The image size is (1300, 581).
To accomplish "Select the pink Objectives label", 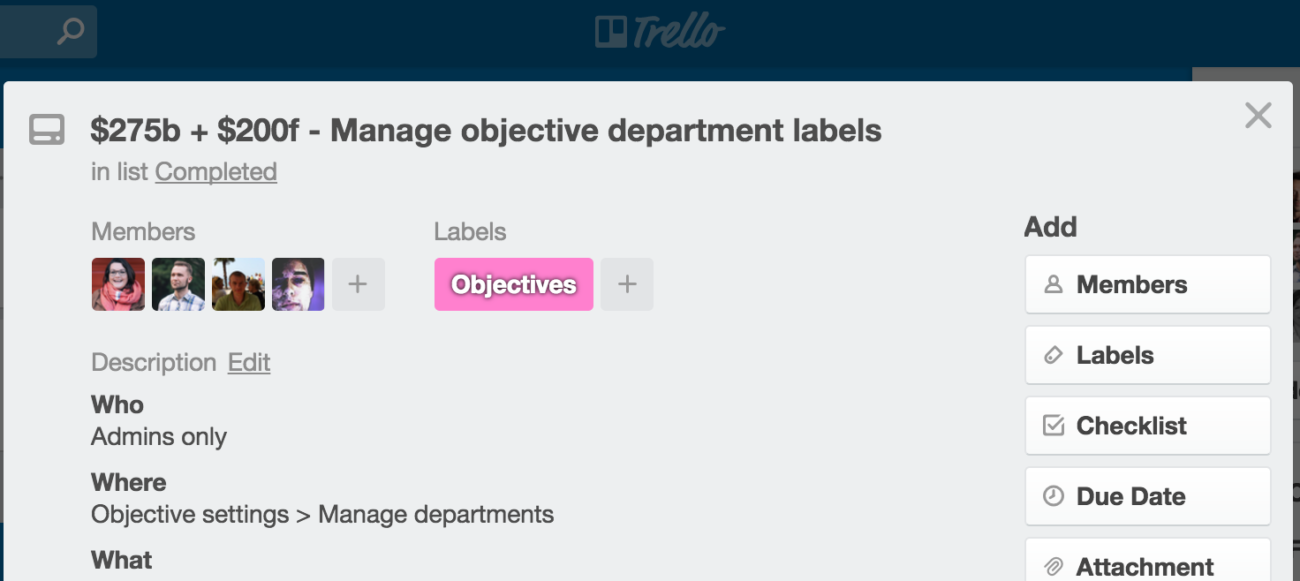I will 513,285.
